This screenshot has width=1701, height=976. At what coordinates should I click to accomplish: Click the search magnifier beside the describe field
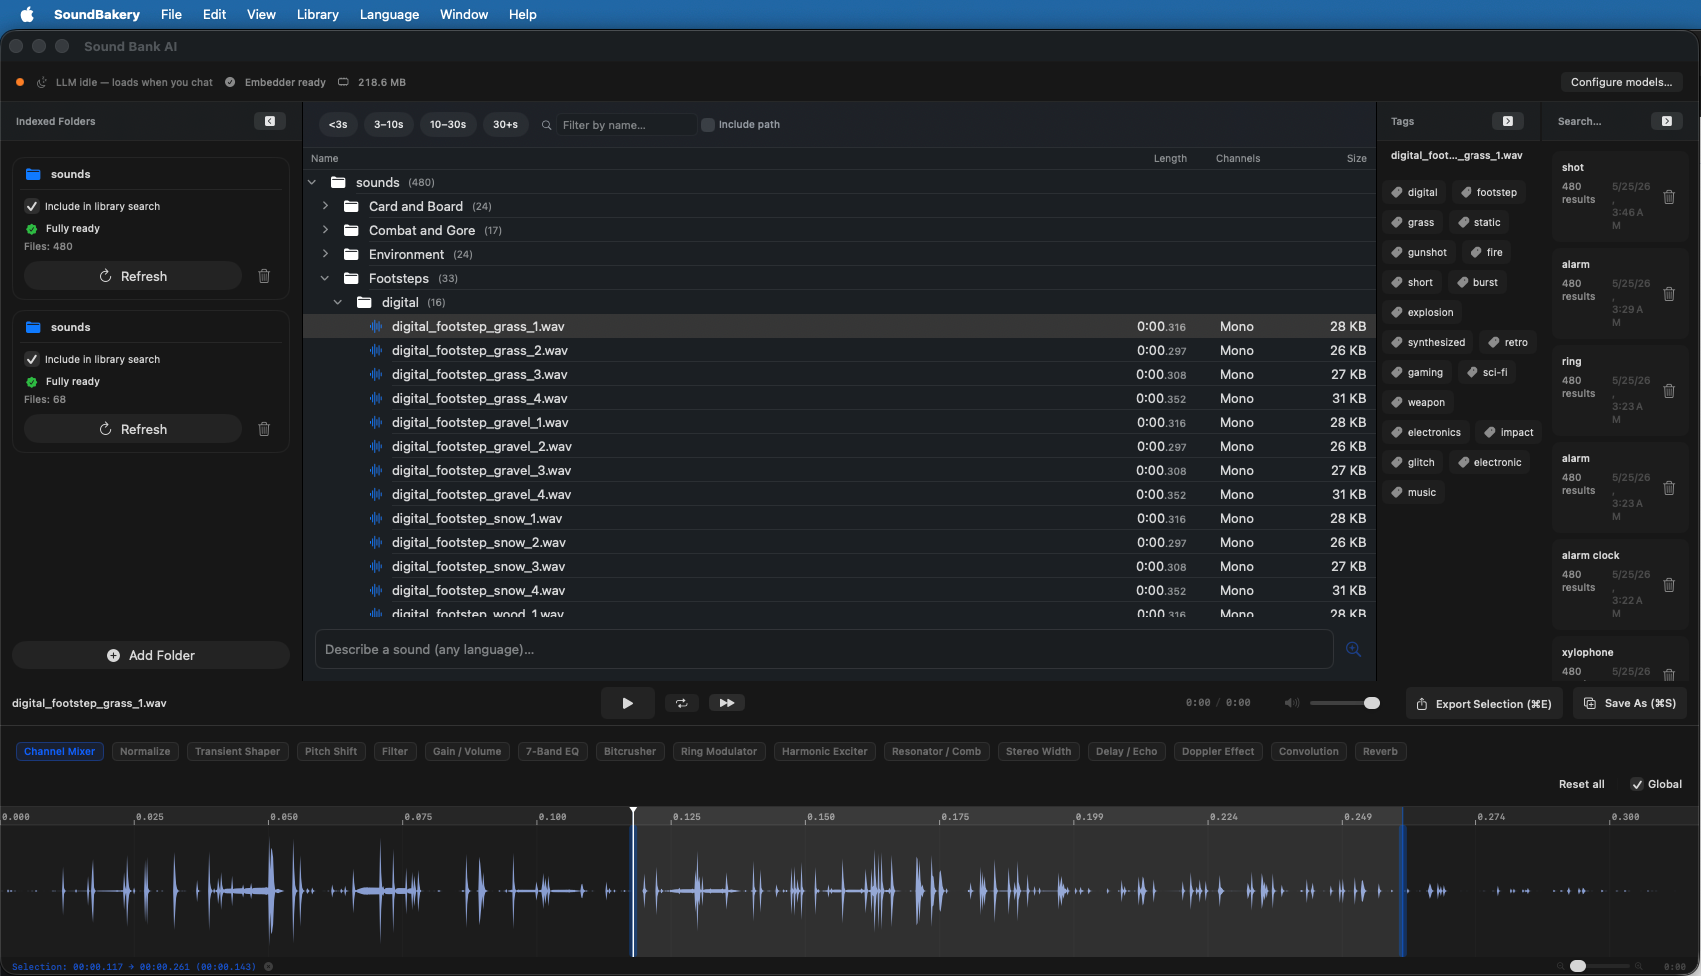(x=1353, y=649)
